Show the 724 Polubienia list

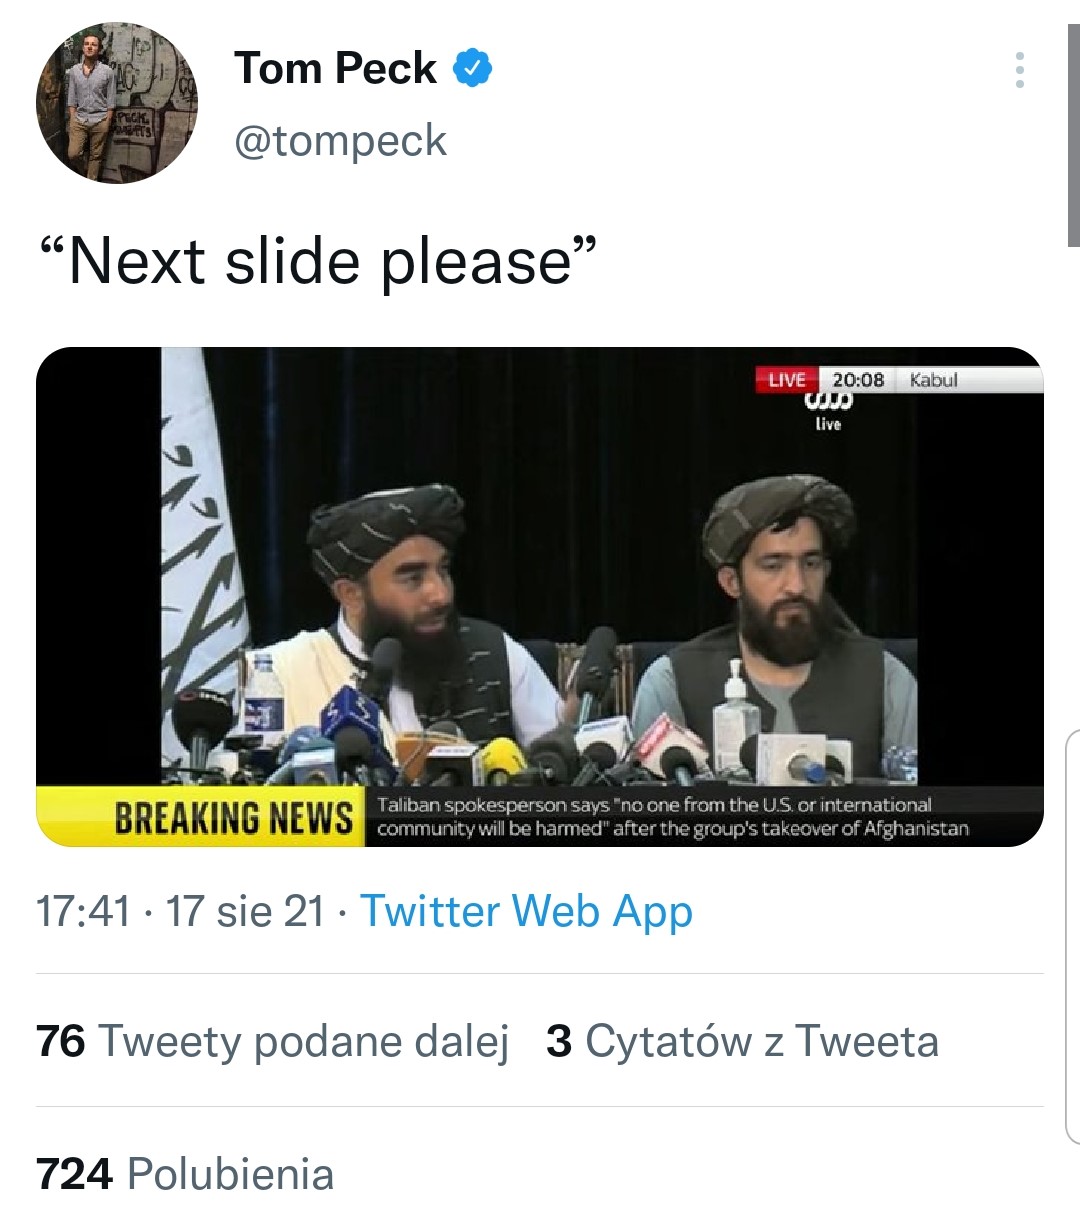click(x=185, y=1174)
